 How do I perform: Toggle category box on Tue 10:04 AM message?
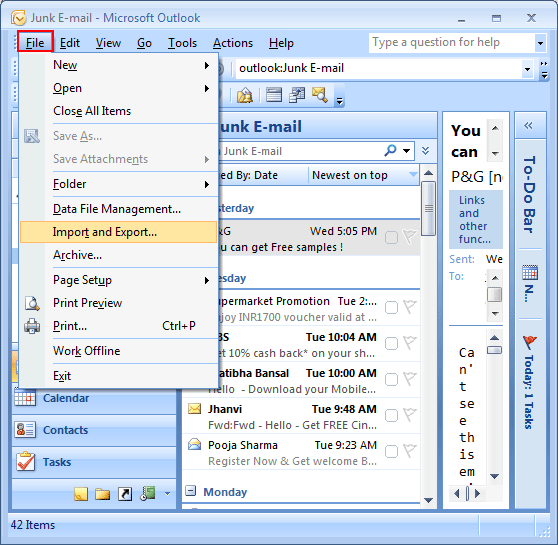[391, 344]
